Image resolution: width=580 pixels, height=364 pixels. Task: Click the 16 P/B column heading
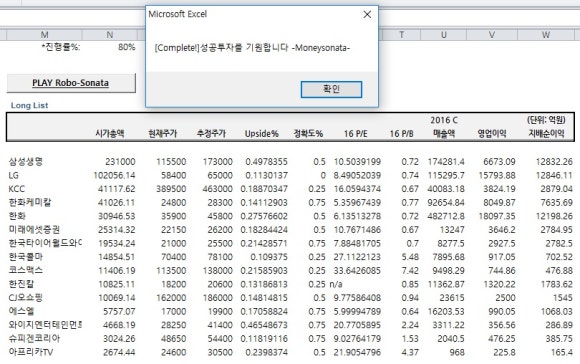[x=401, y=133]
